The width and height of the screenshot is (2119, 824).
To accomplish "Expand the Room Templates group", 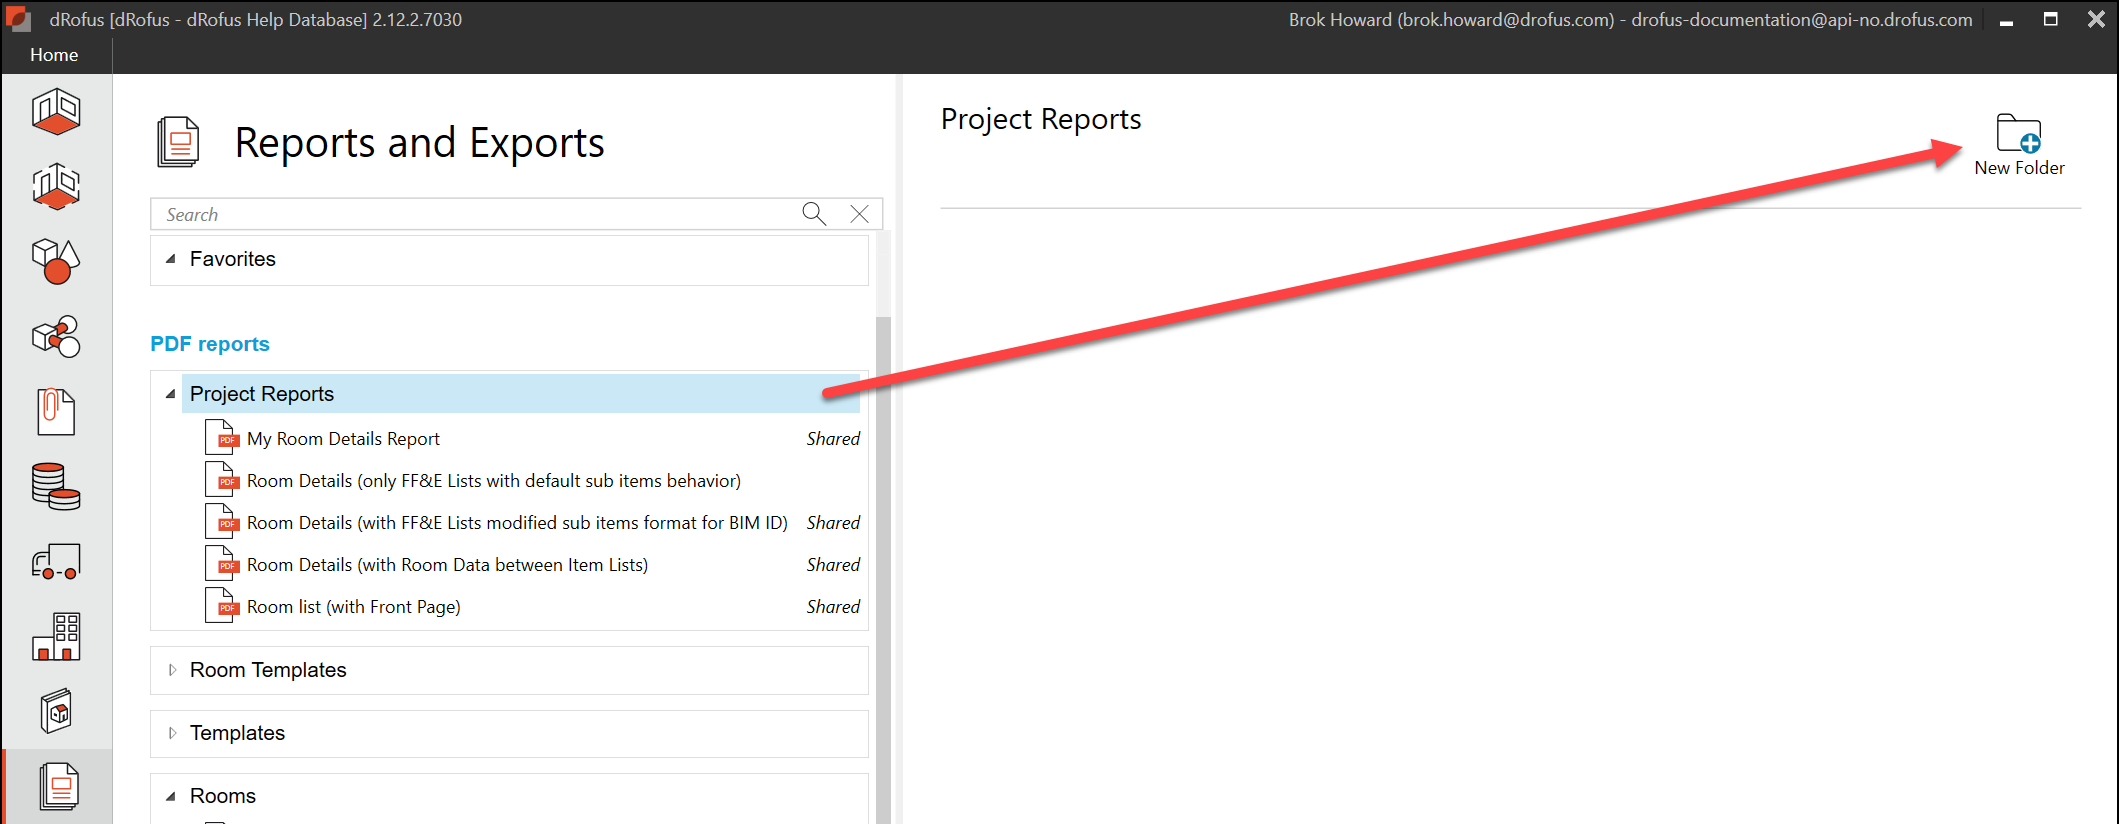I will (172, 670).
